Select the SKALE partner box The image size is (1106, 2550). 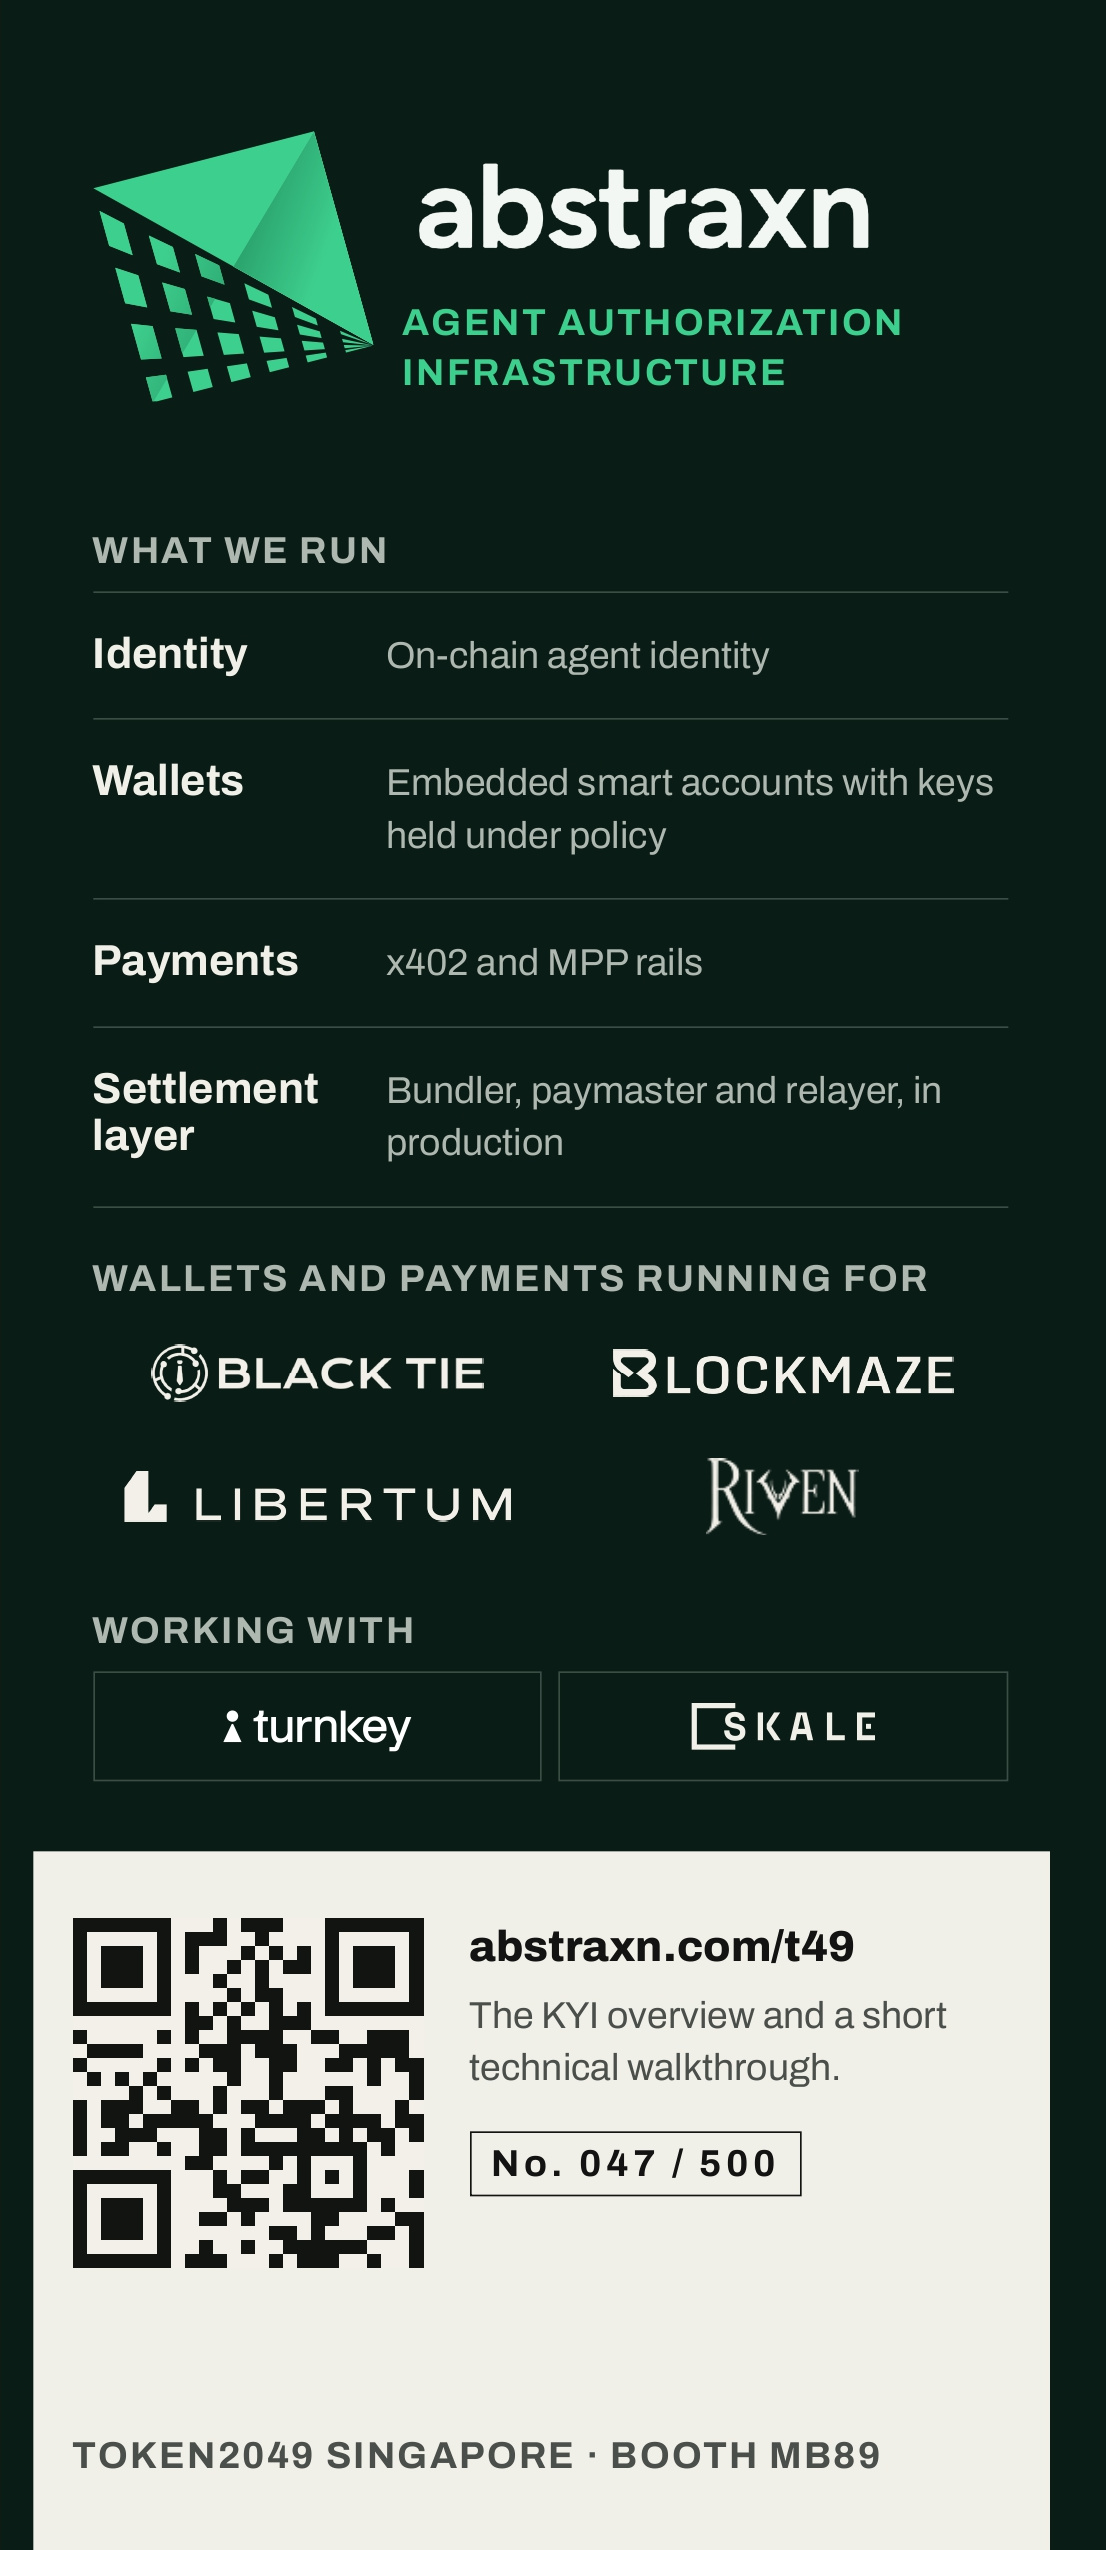pos(783,1726)
